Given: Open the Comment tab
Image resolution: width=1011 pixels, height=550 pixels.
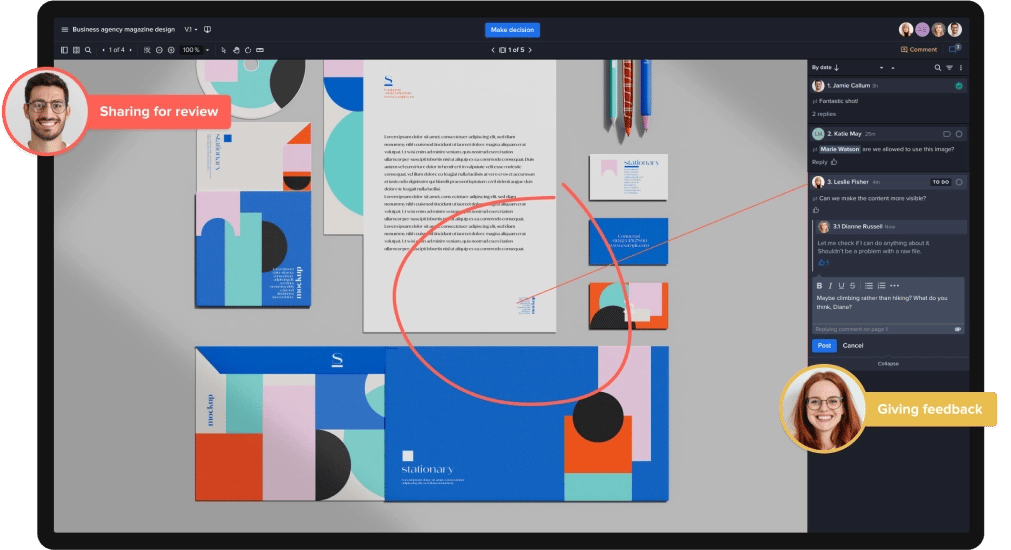Looking at the screenshot, I should point(919,49).
